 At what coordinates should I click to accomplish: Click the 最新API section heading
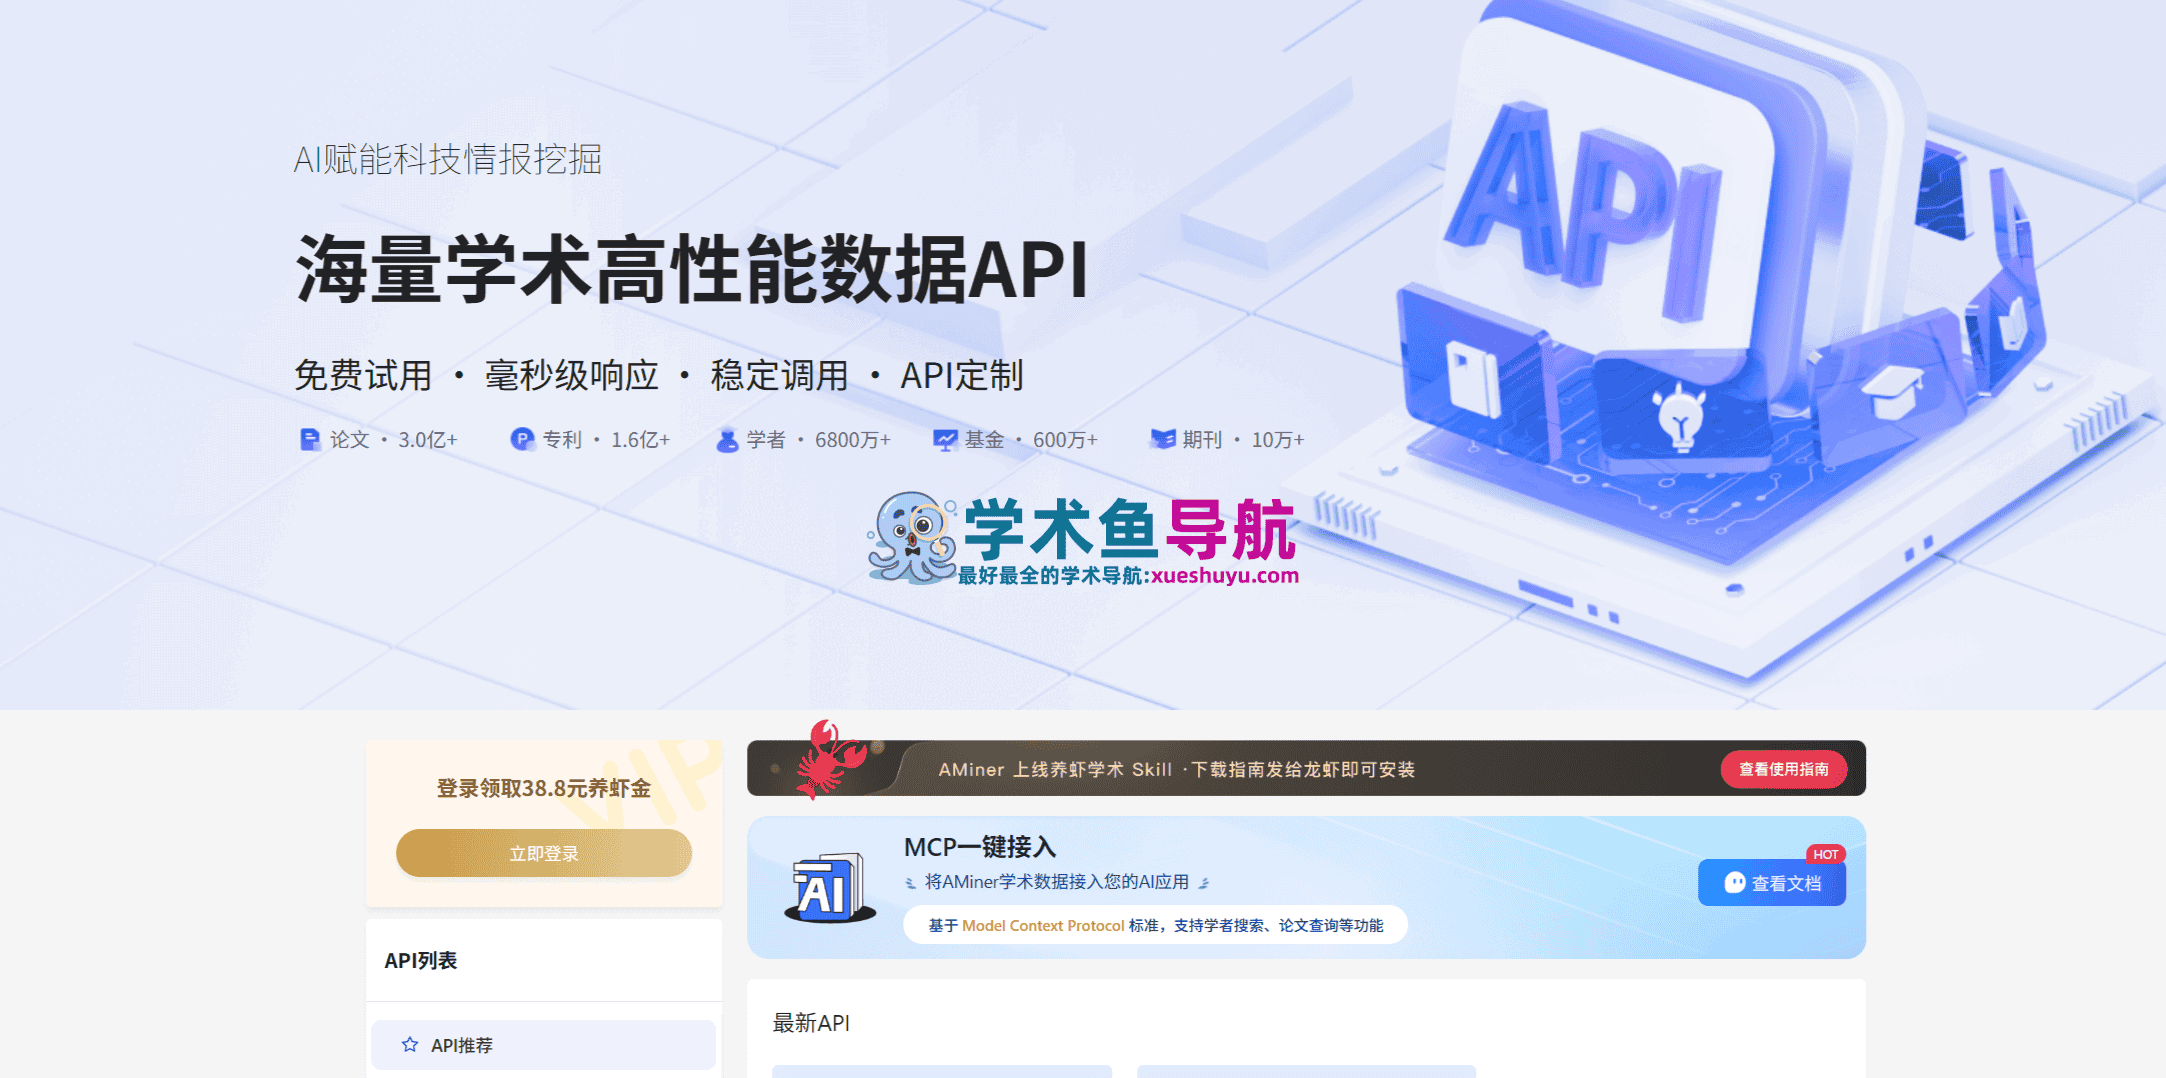point(811,1023)
